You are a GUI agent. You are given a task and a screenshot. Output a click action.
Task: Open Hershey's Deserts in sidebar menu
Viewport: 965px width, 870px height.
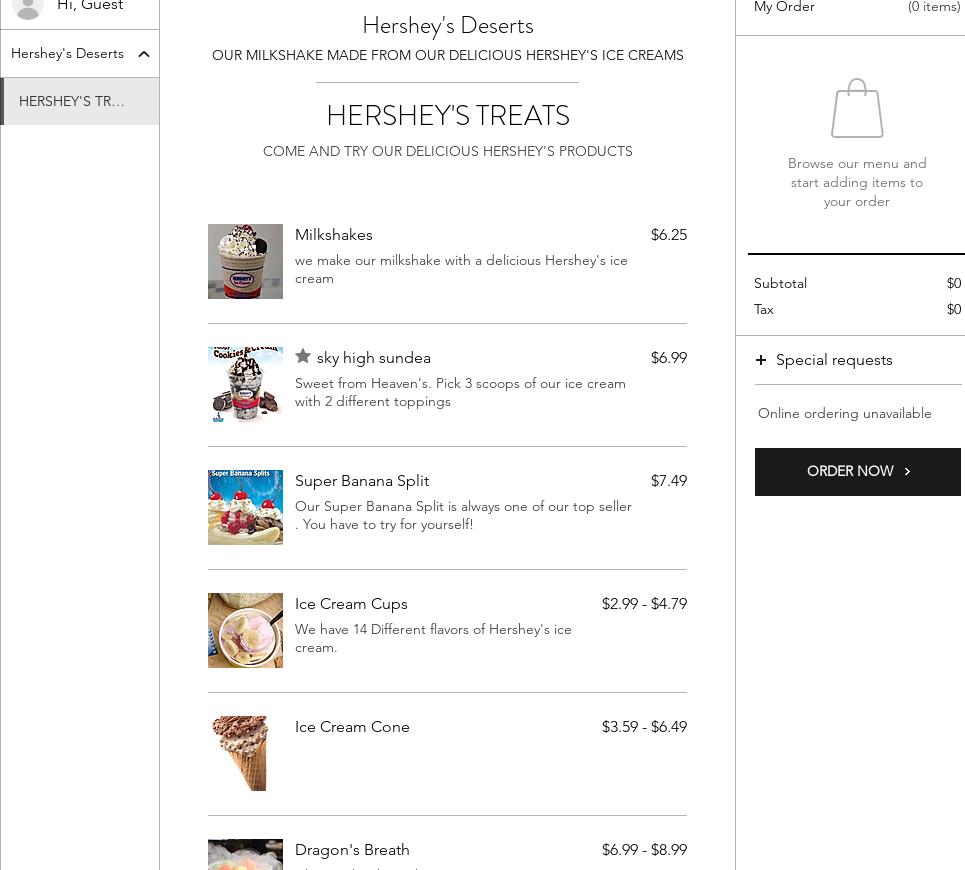[x=67, y=54]
